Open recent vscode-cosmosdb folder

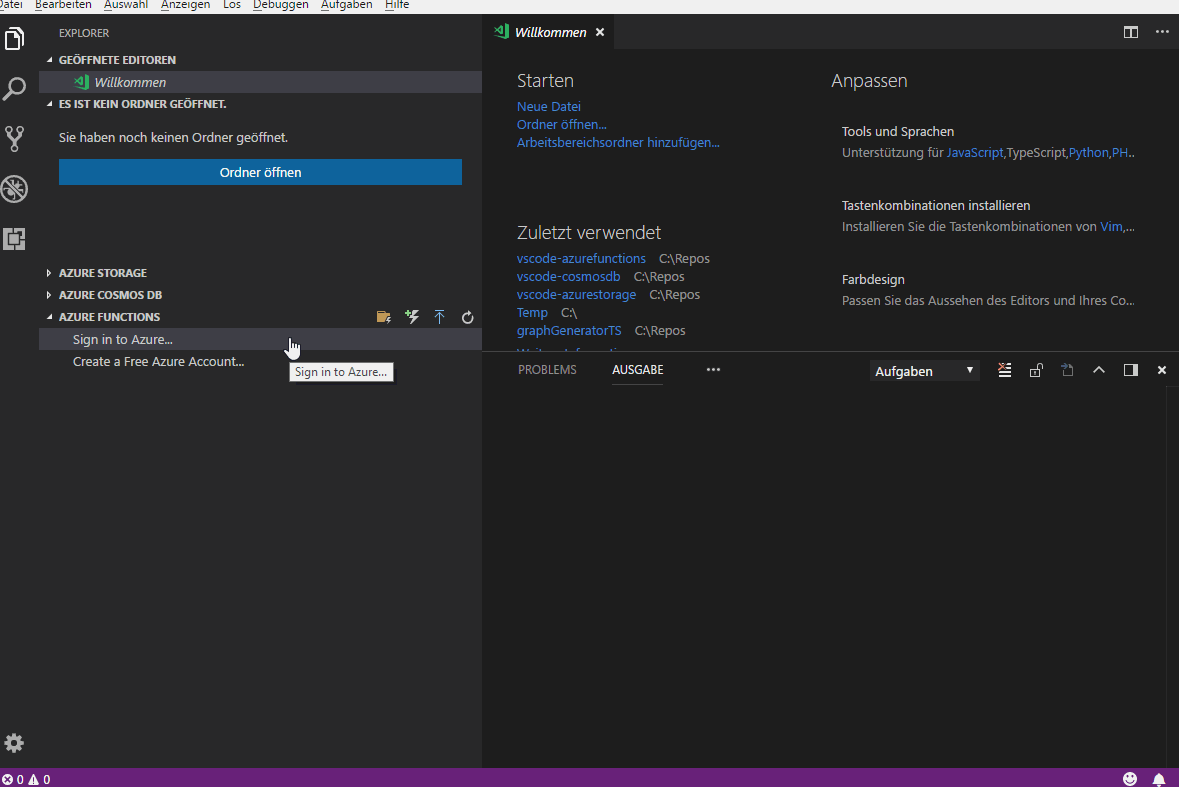pos(568,277)
